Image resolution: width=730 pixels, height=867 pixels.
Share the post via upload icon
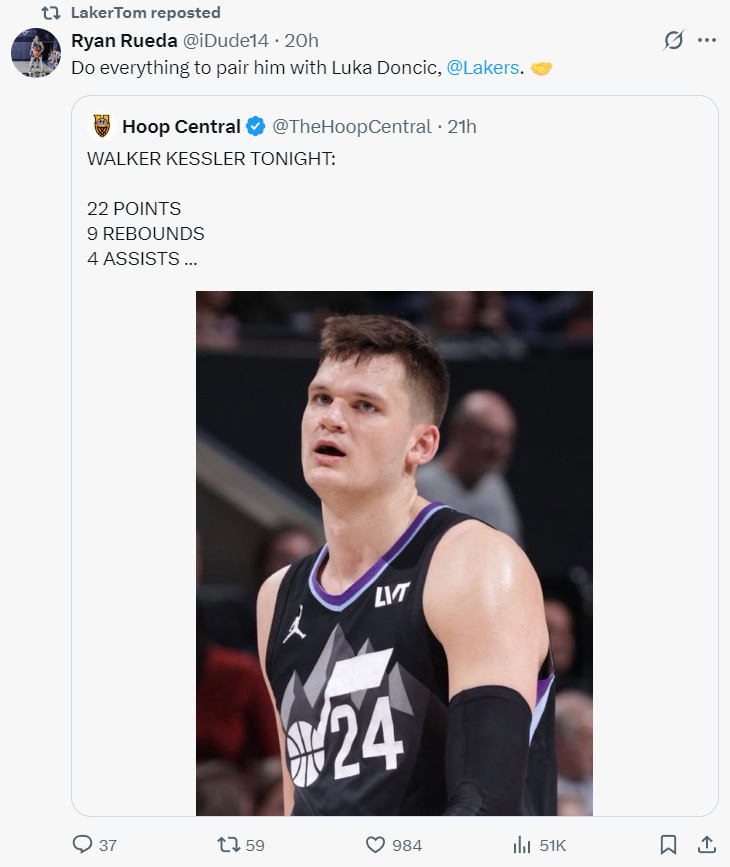click(706, 845)
